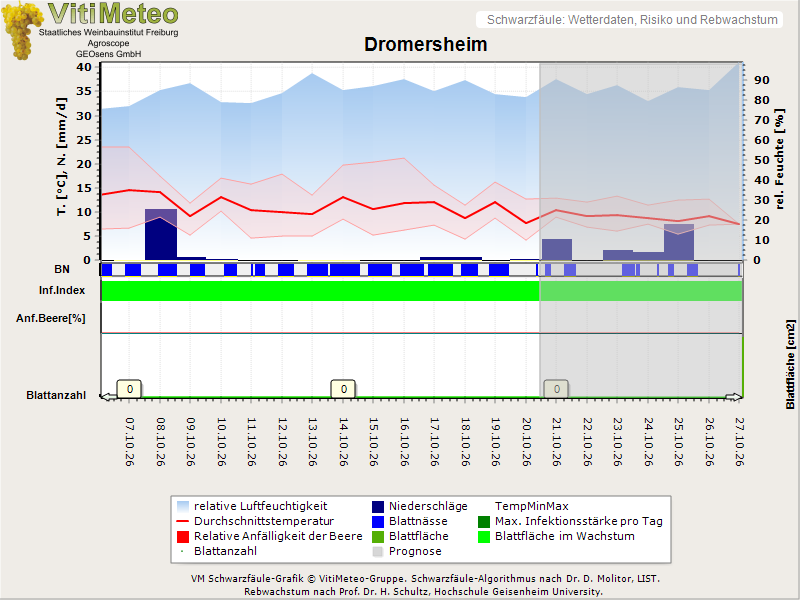Click the relative Luftfeuchtigkeit legend swatch

click(x=183, y=506)
